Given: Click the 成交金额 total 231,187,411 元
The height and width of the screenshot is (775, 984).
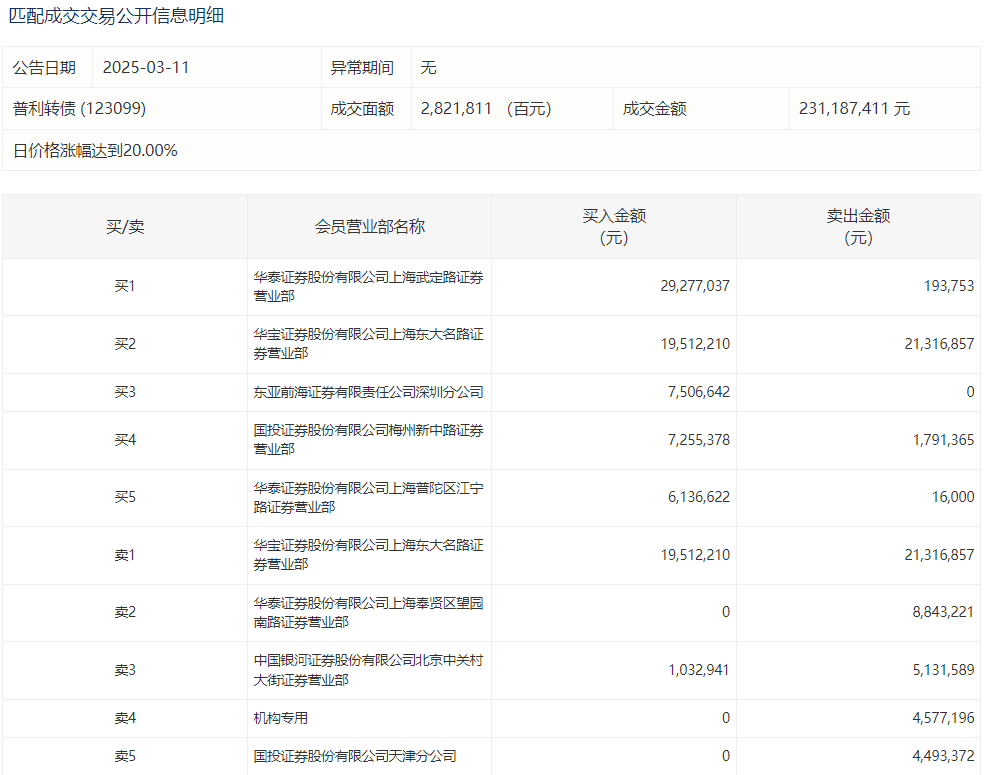Looking at the screenshot, I should pyautogui.click(x=854, y=109).
